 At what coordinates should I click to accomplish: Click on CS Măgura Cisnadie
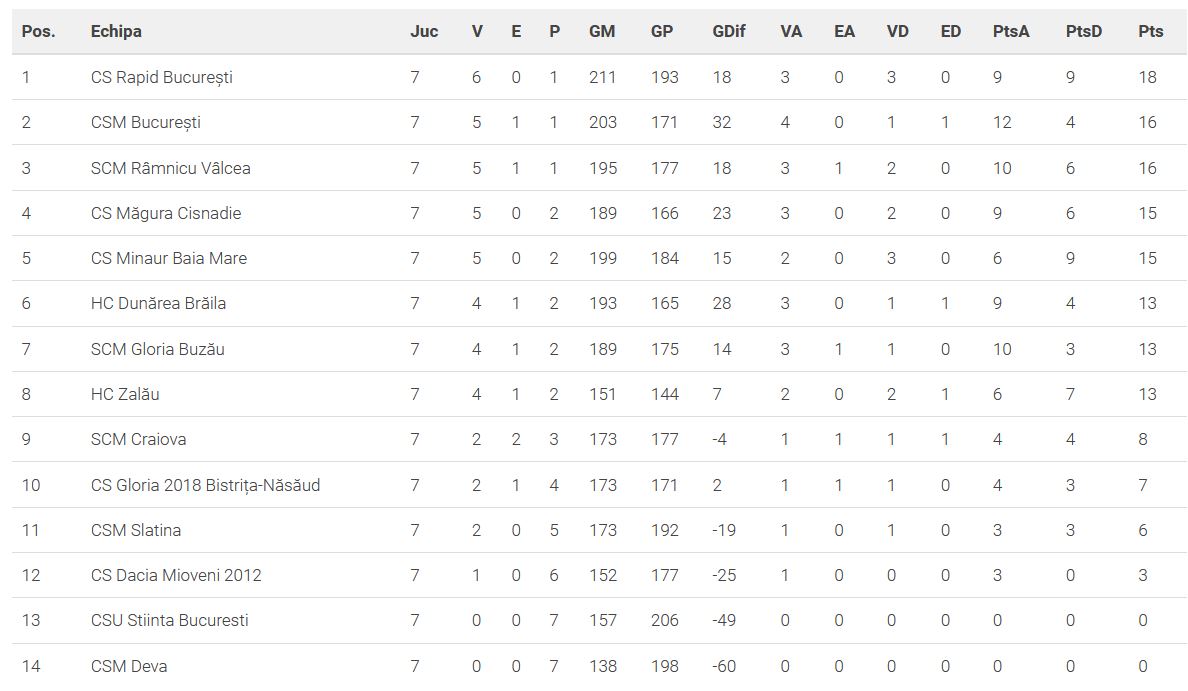pyautogui.click(x=165, y=213)
